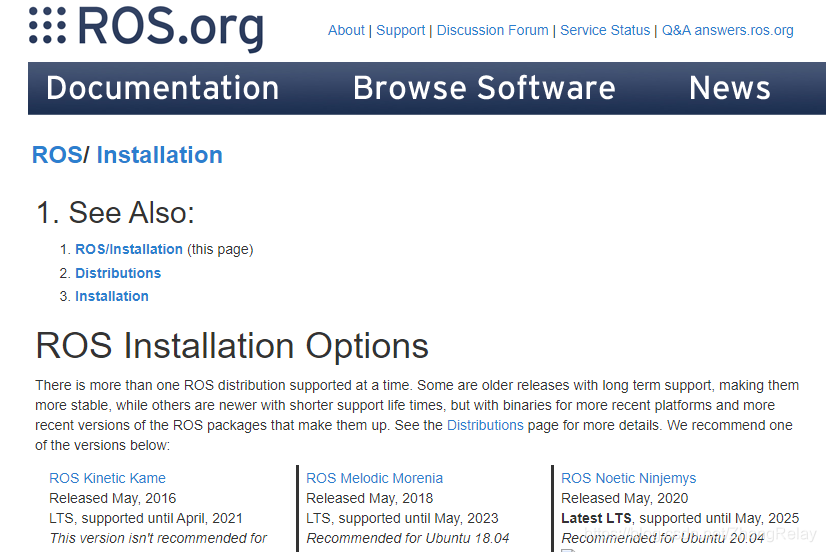
Task: Click 'Recommended for Ubuntu 18.04' text
Action: [408, 538]
